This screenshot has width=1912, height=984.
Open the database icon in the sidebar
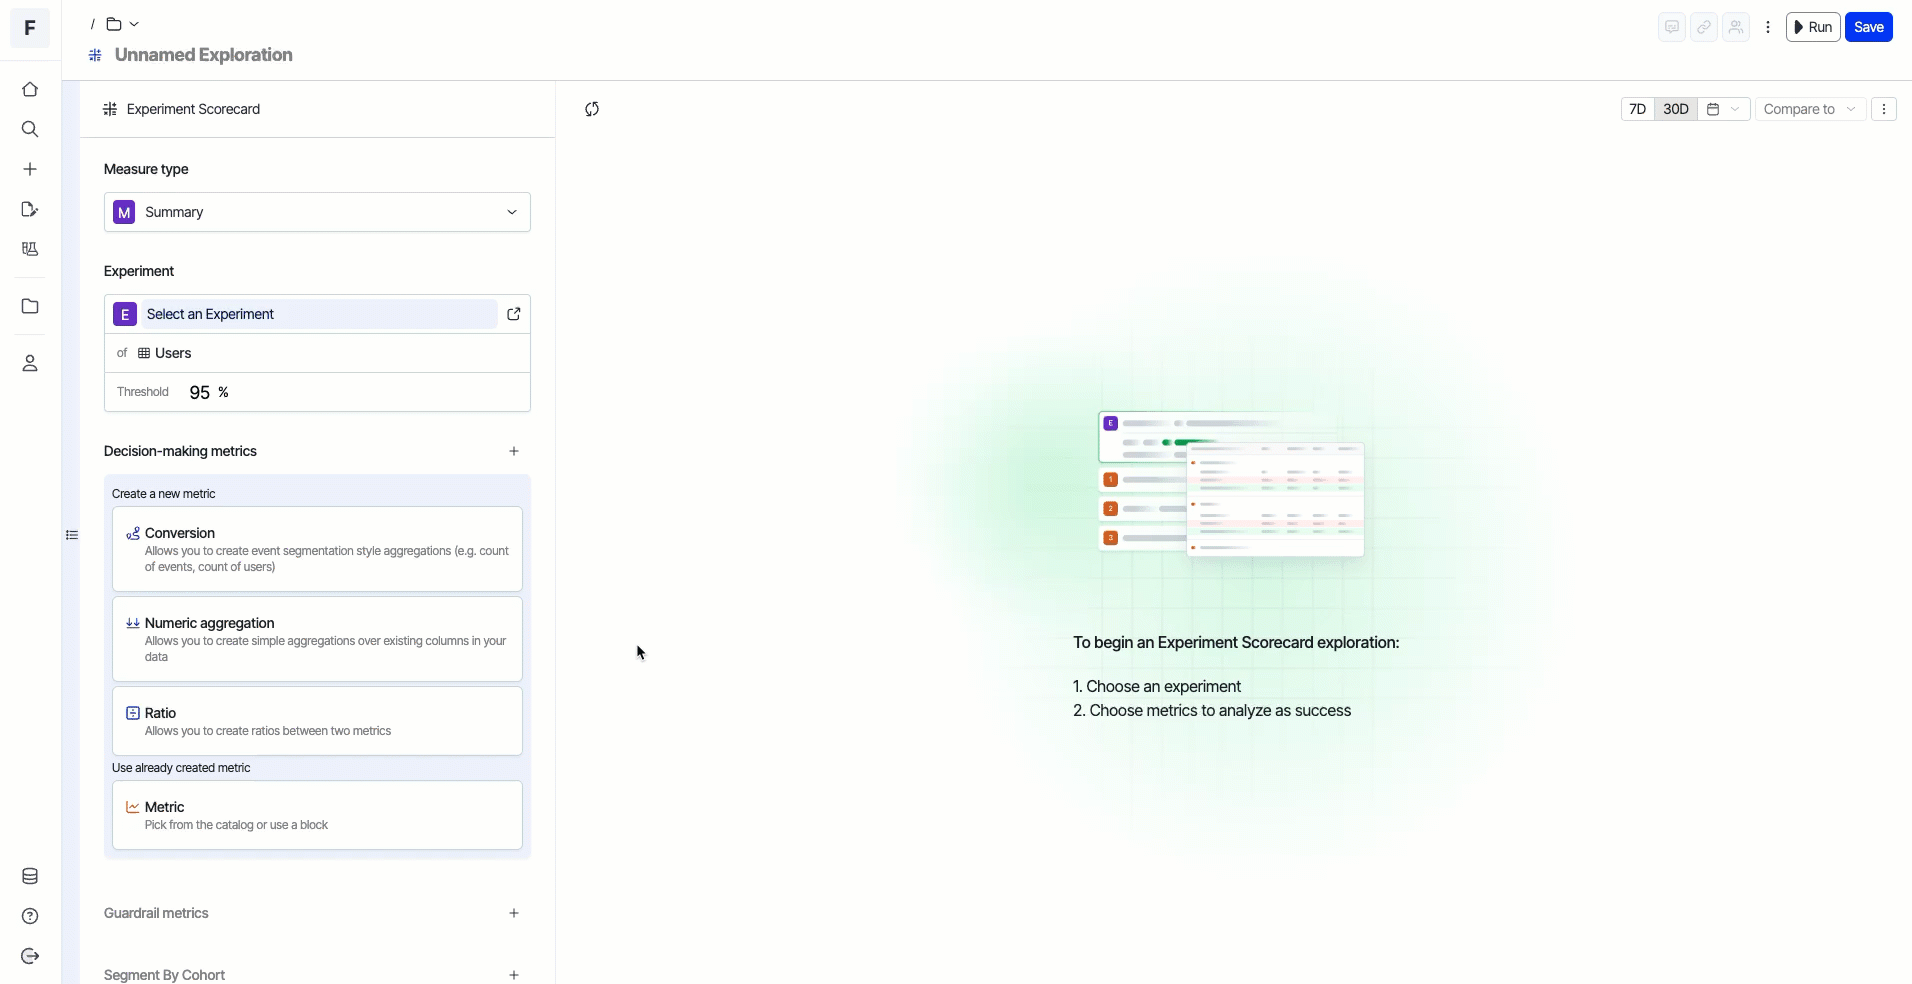click(x=30, y=877)
